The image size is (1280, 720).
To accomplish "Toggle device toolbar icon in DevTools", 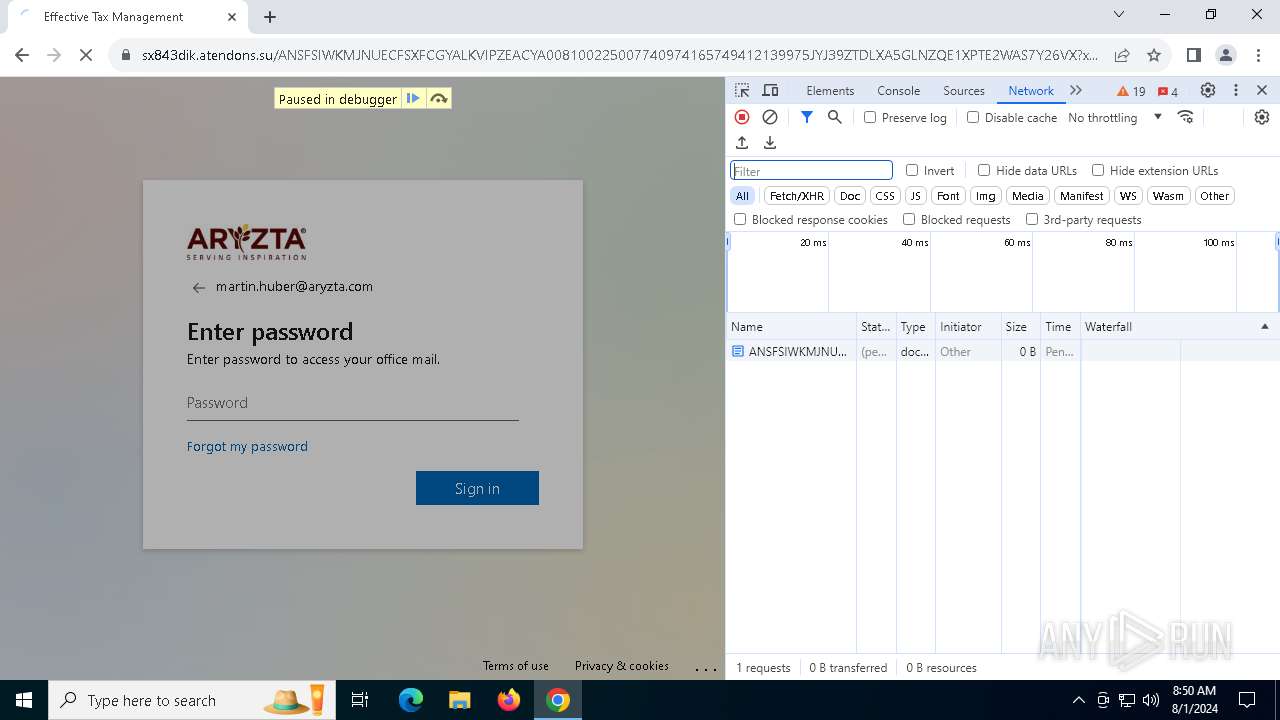I will (770, 90).
